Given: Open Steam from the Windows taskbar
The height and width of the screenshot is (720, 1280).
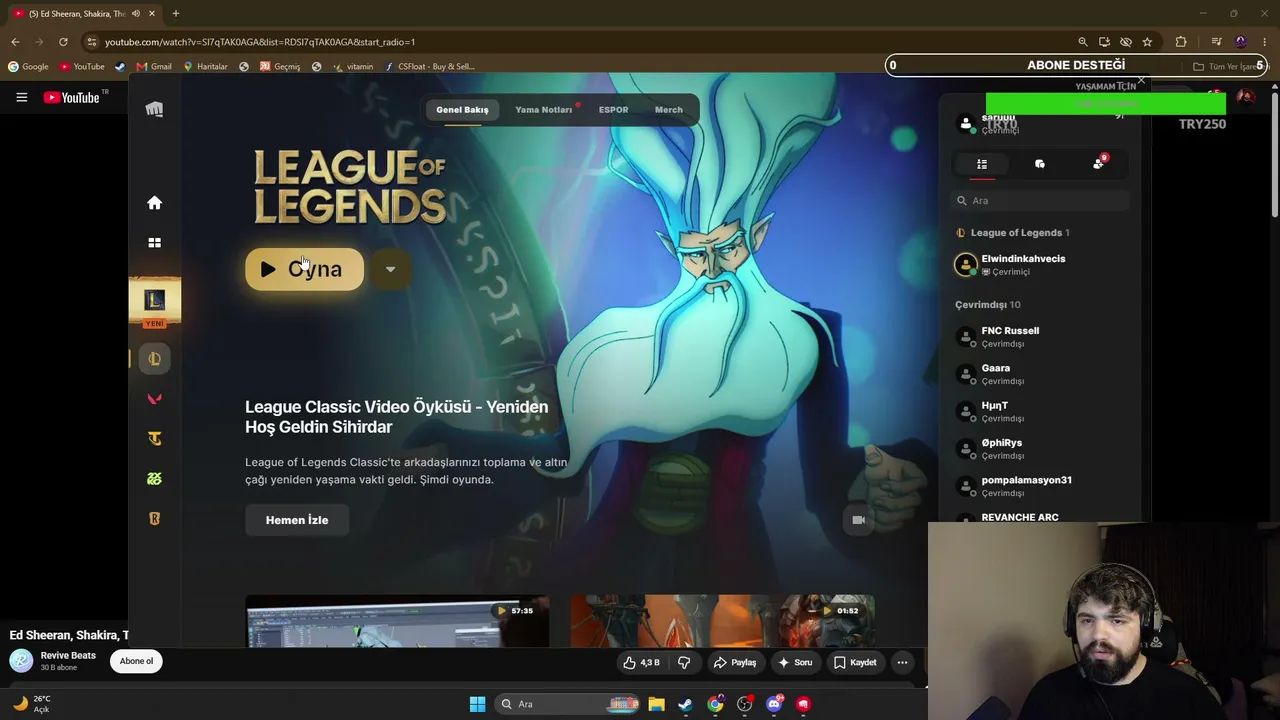Looking at the screenshot, I should pyautogui.click(x=685, y=704).
